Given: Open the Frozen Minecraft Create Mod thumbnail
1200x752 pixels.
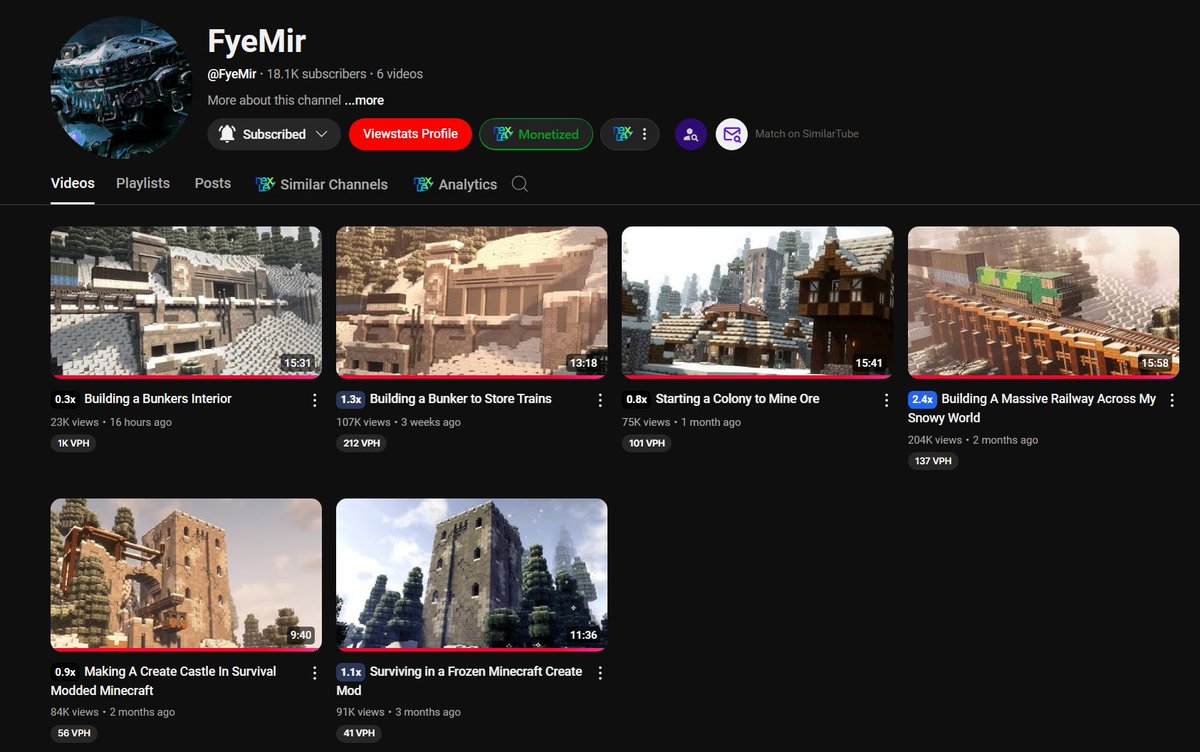Looking at the screenshot, I should tap(472, 575).
